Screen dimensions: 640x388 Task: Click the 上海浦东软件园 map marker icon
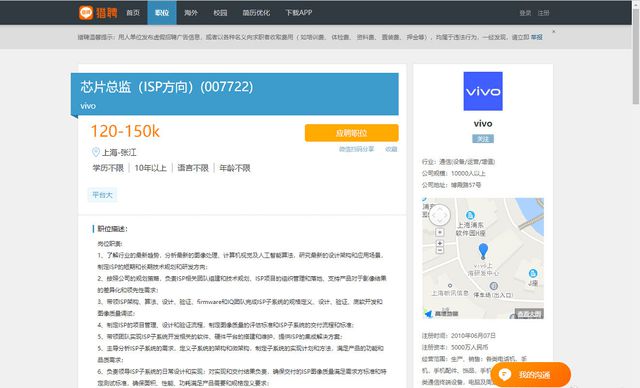[x=470, y=215]
